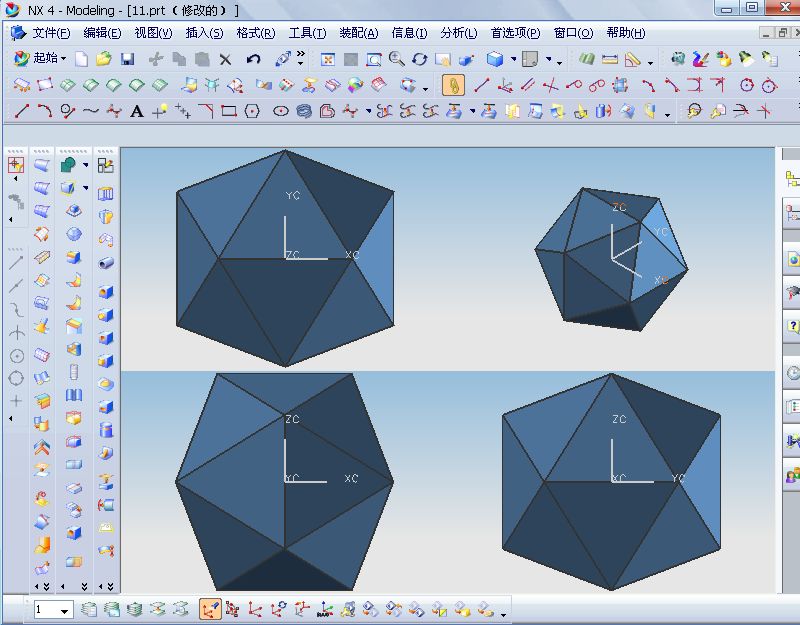Open the Boolean unite dropdown arrow
The width and height of the screenshot is (800, 625).
85,165
